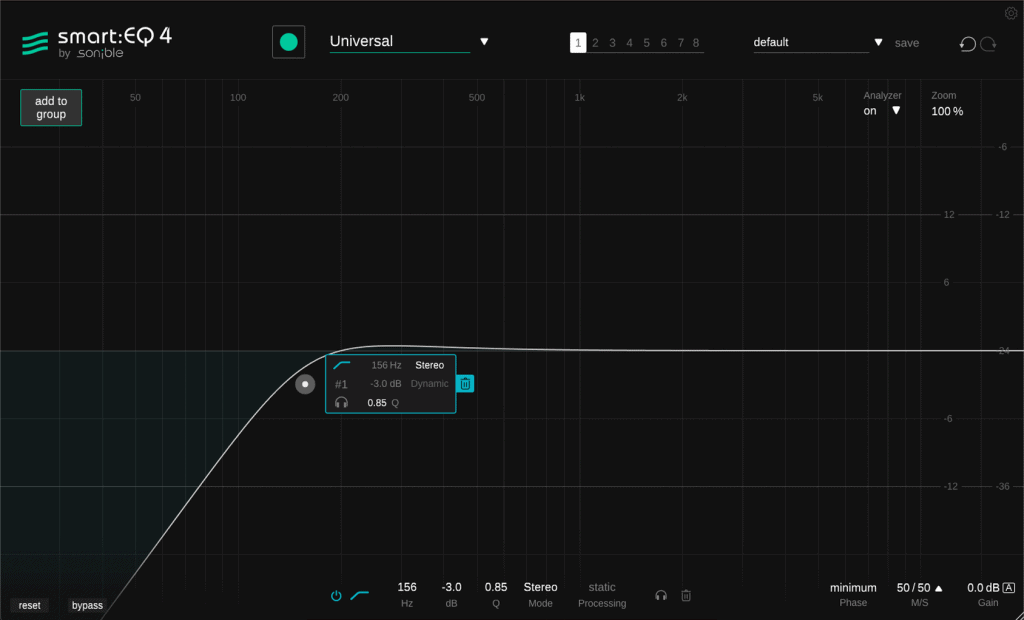The width and height of the screenshot is (1024, 620).
Task: Click the green record circle button near Universal
Action: [x=288, y=42]
